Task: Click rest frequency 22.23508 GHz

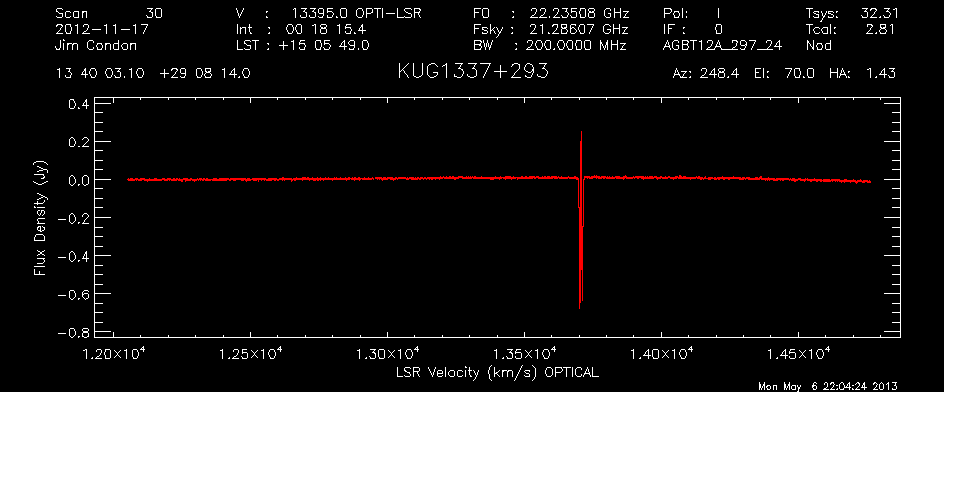Action: tap(579, 13)
